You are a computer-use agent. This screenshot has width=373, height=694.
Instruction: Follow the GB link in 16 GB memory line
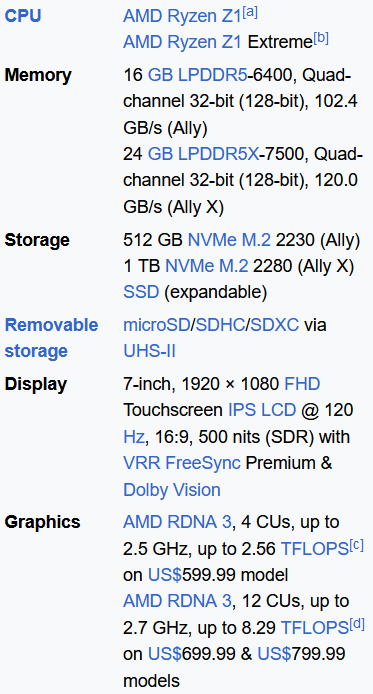coord(160,75)
